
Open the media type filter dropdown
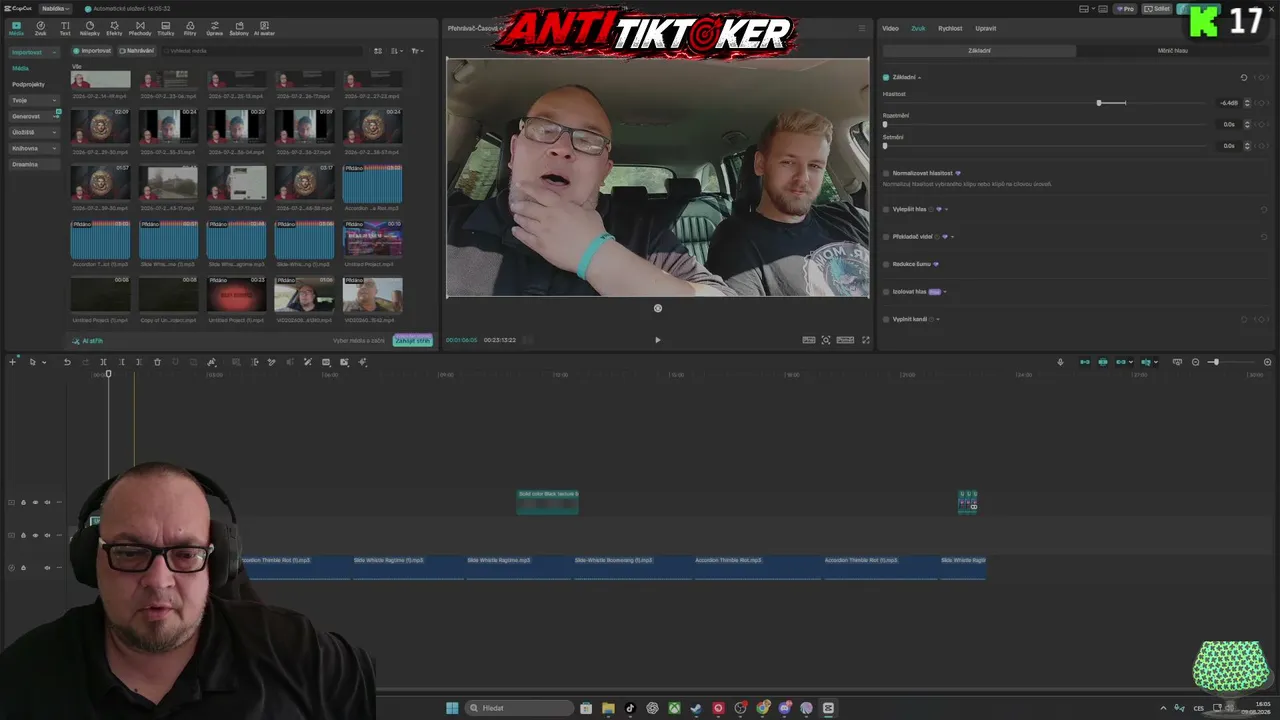(417, 50)
